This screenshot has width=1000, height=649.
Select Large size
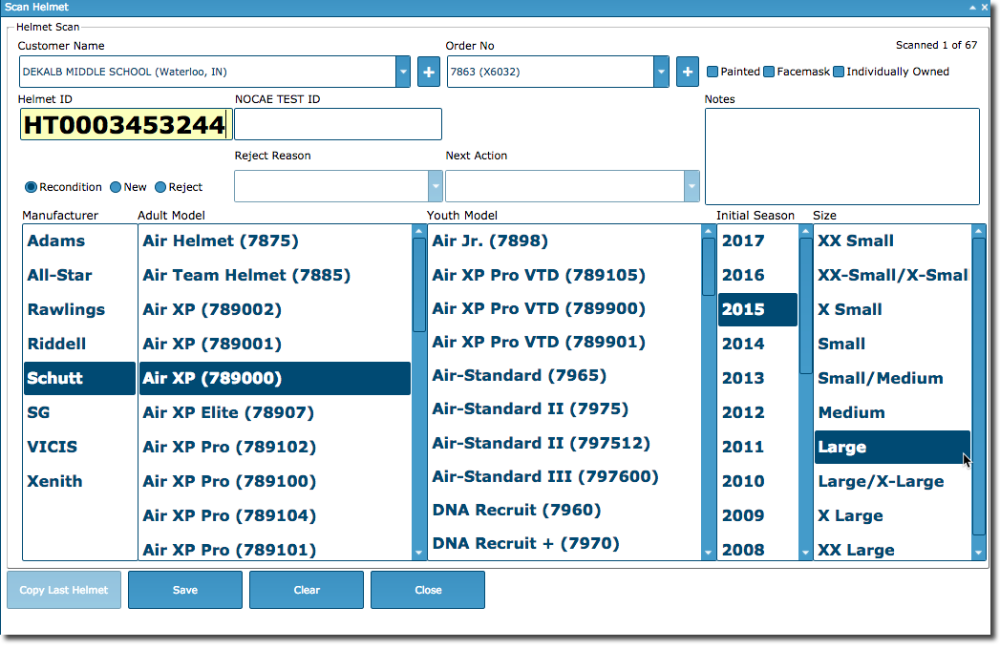(893, 447)
